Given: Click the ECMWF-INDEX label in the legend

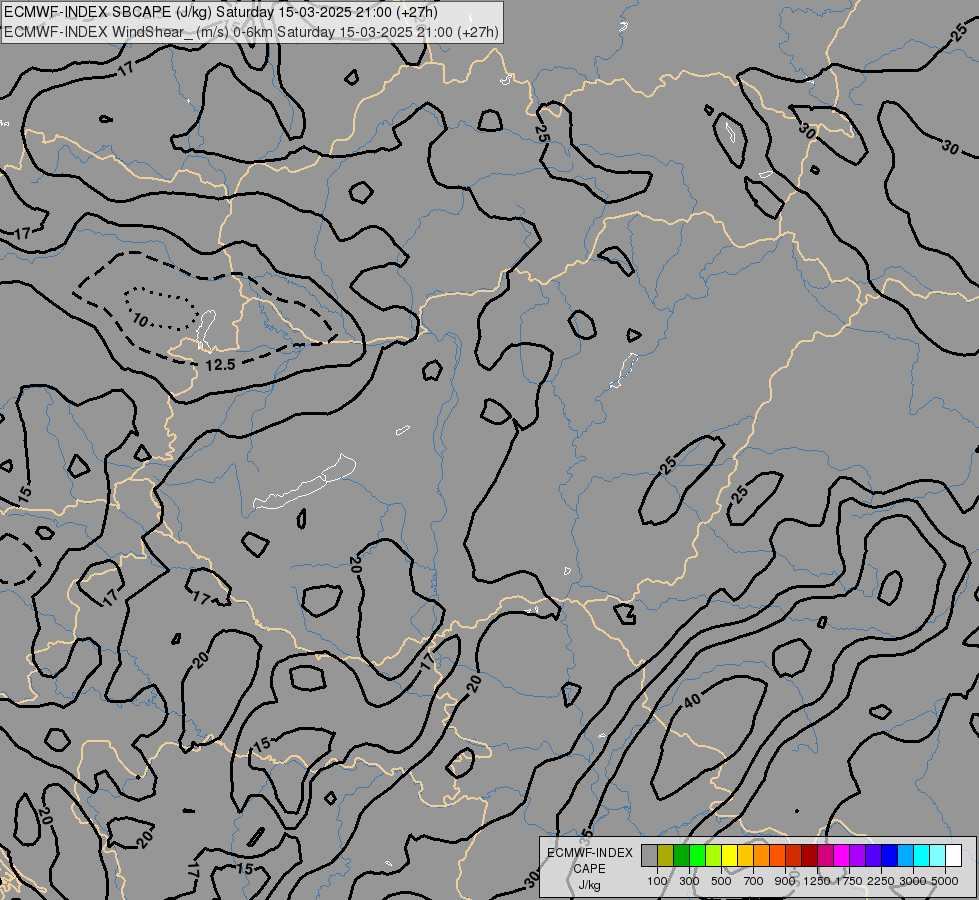Looking at the screenshot, I should pyautogui.click(x=589, y=853).
